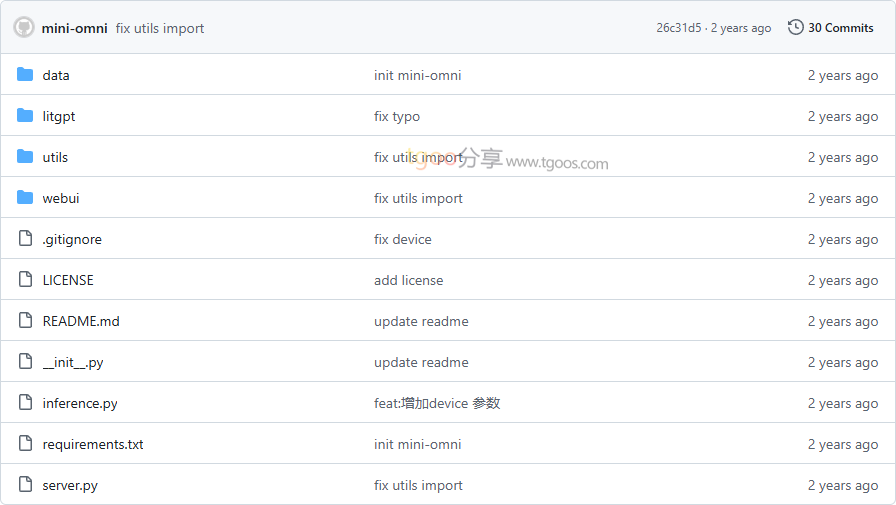Open the 'add license' commit message
896x505 pixels.
click(x=408, y=280)
